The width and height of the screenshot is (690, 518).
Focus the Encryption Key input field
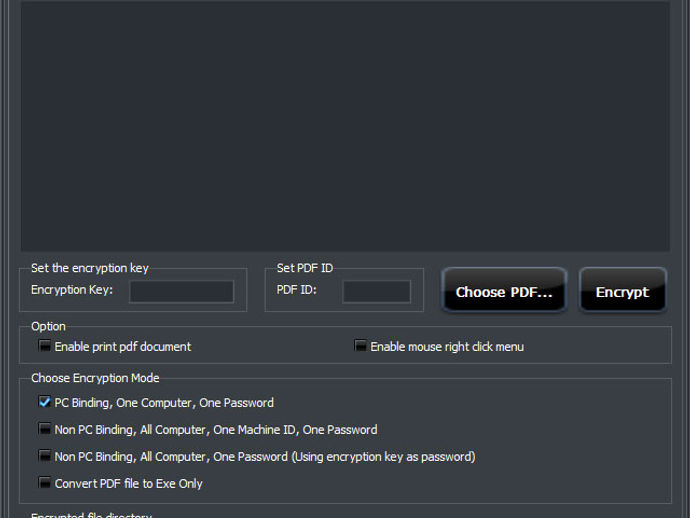(x=181, y=291)
